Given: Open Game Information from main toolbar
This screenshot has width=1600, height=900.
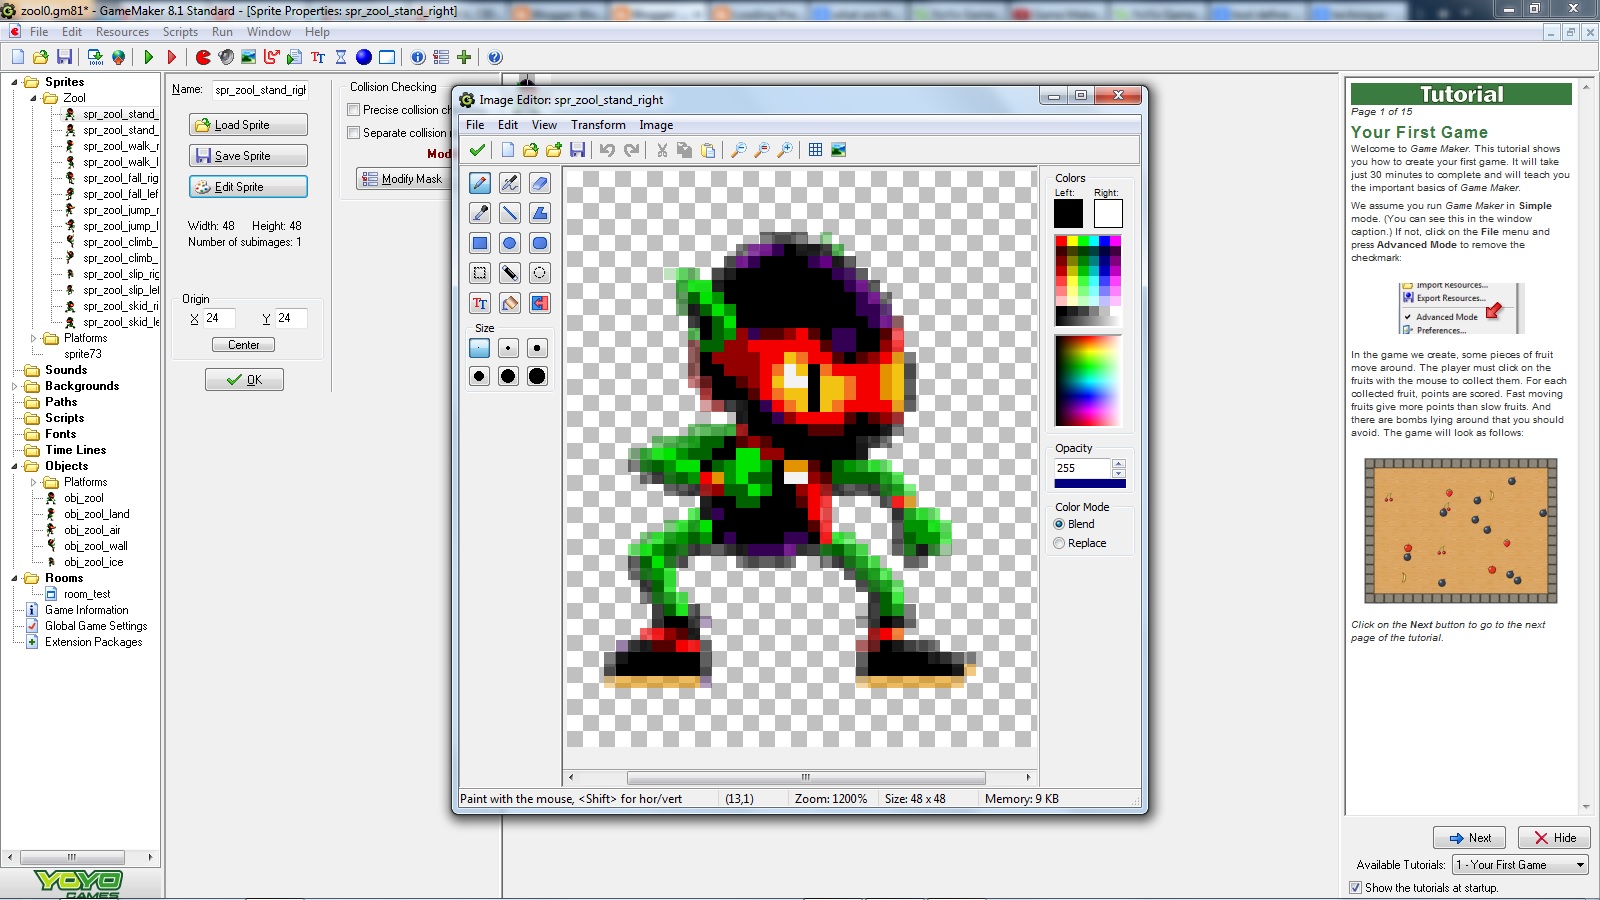Looking at the screenshot, I should tap(418, 57).
